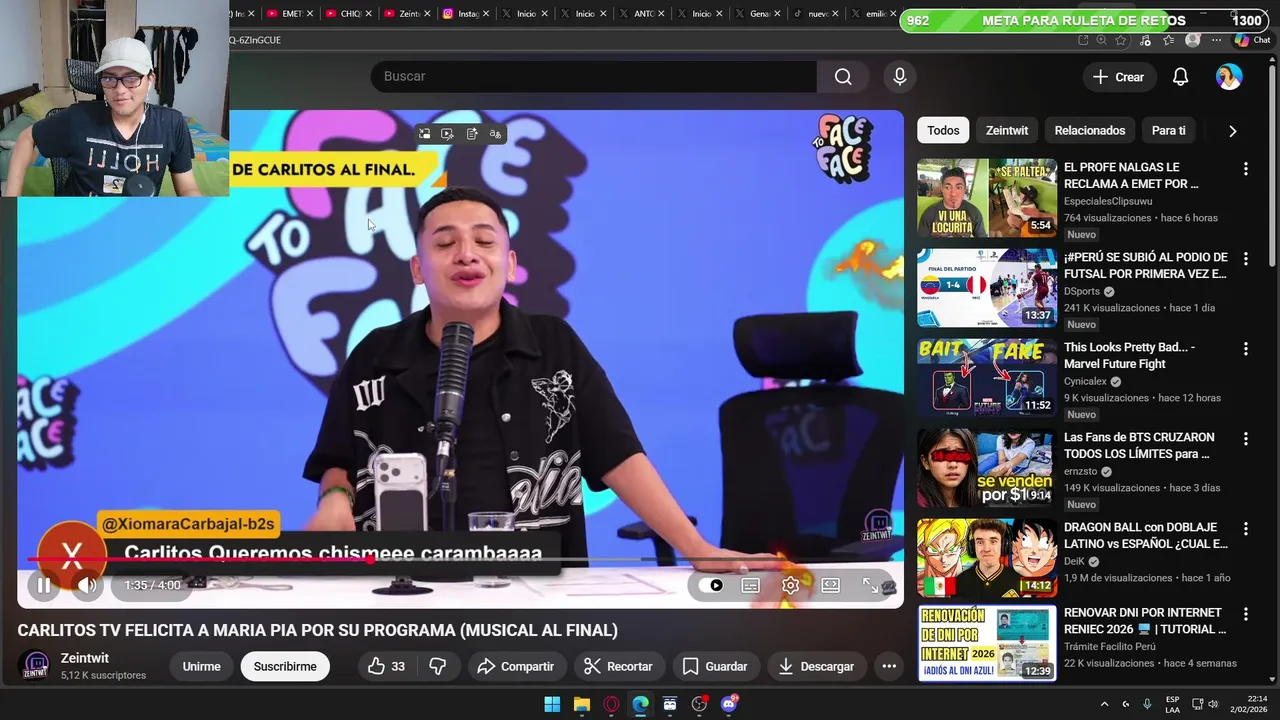Viewport: 1280px width, 720px height.
Task: Select the Para ti filter chip
Action: (x=1169, y=130)
